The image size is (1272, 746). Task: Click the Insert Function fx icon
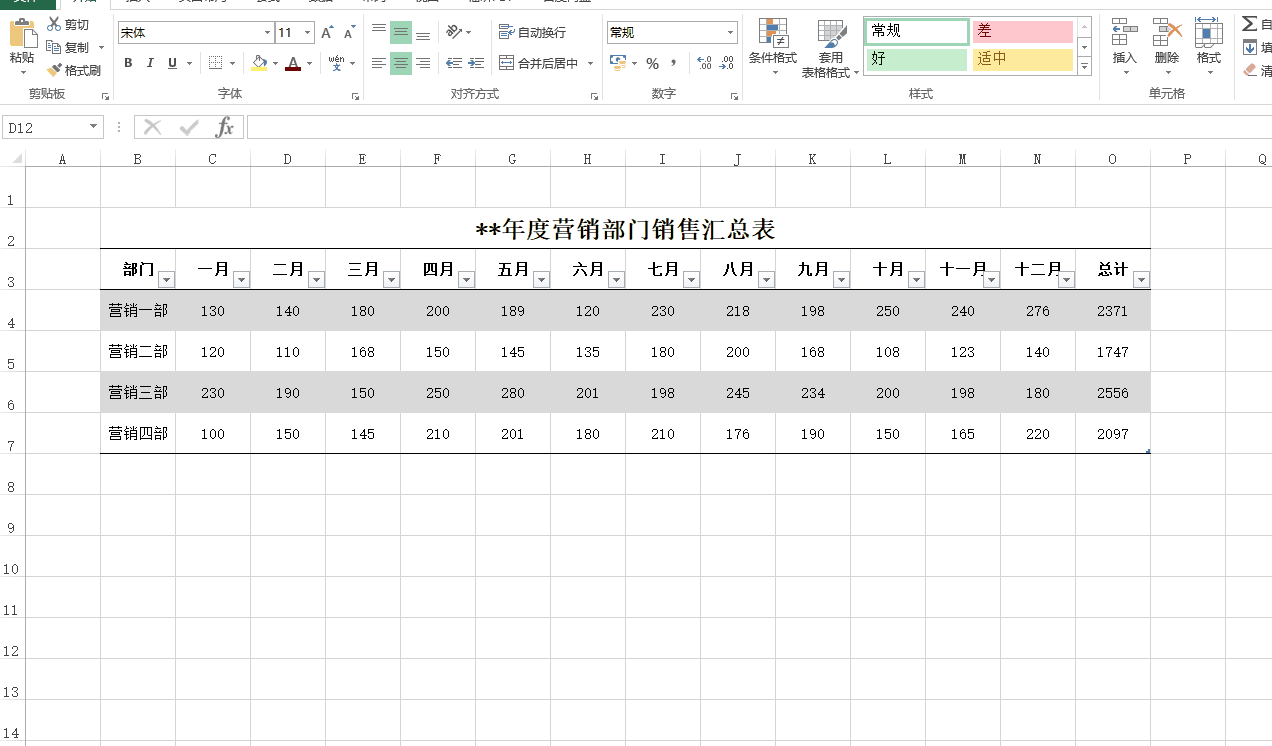pos(226,127)
